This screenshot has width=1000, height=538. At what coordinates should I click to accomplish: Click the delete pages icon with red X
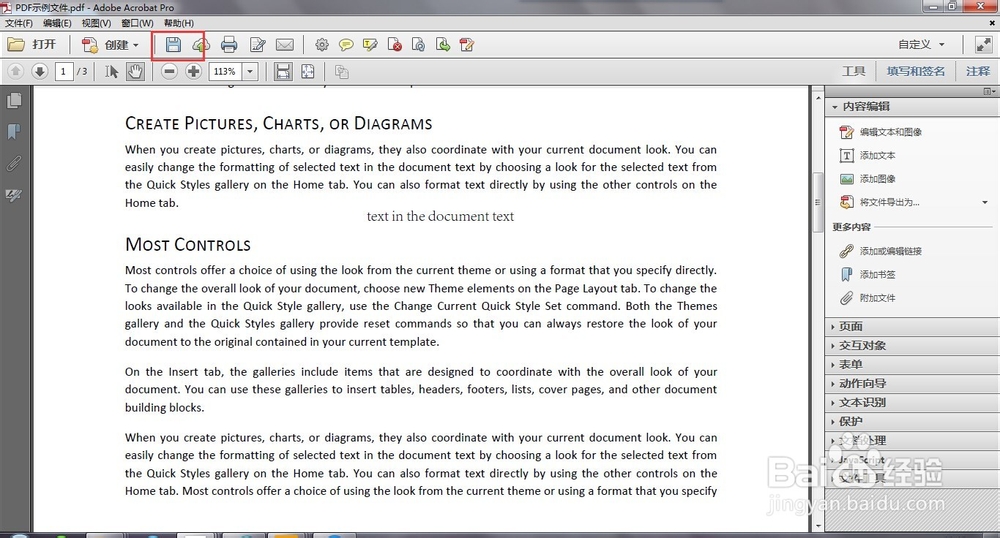click(394, 45)
